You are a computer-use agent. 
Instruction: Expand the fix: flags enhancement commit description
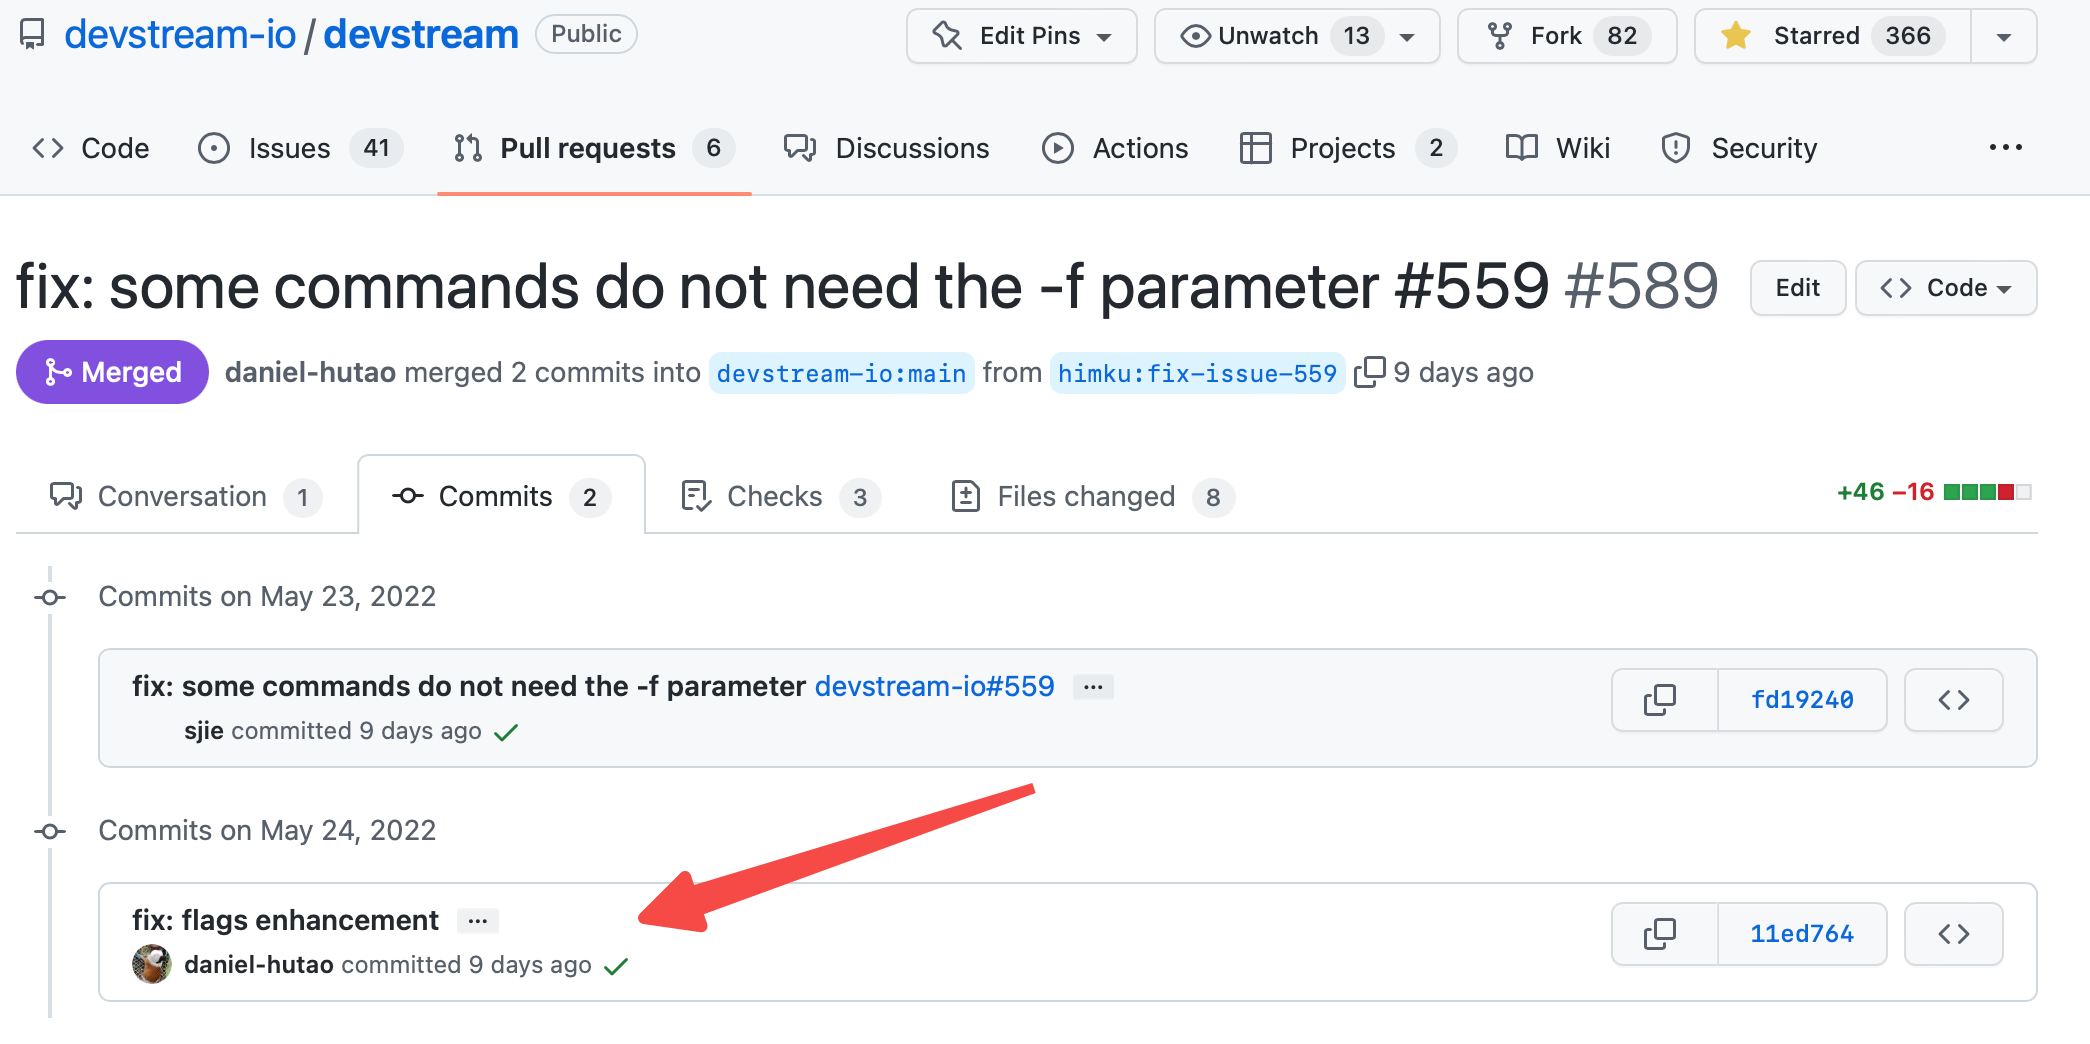[478, 920]
